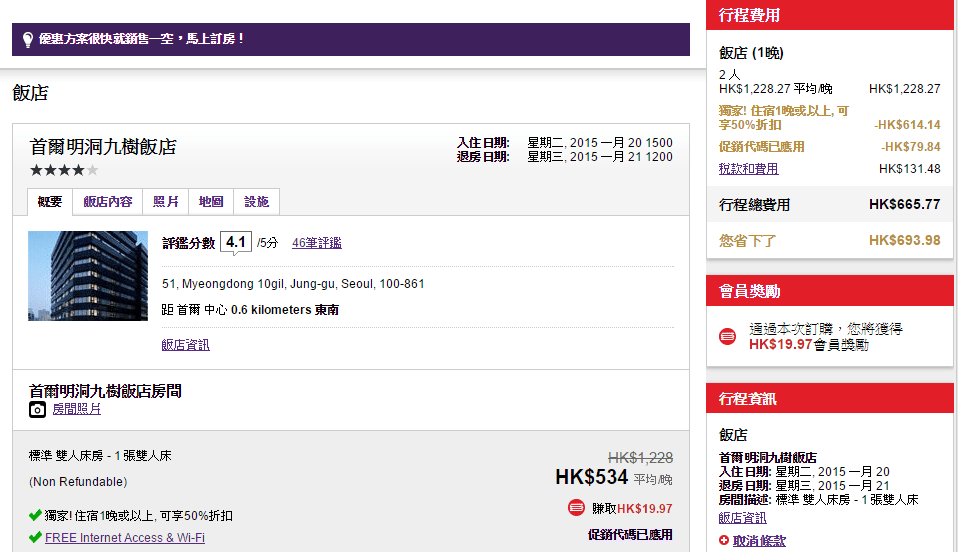Image resolution: width=958 pixels, height=552 pixels.
Task: Open the 房間照片 room photos link
Action: pyautogui.click(x=77, y=409)
